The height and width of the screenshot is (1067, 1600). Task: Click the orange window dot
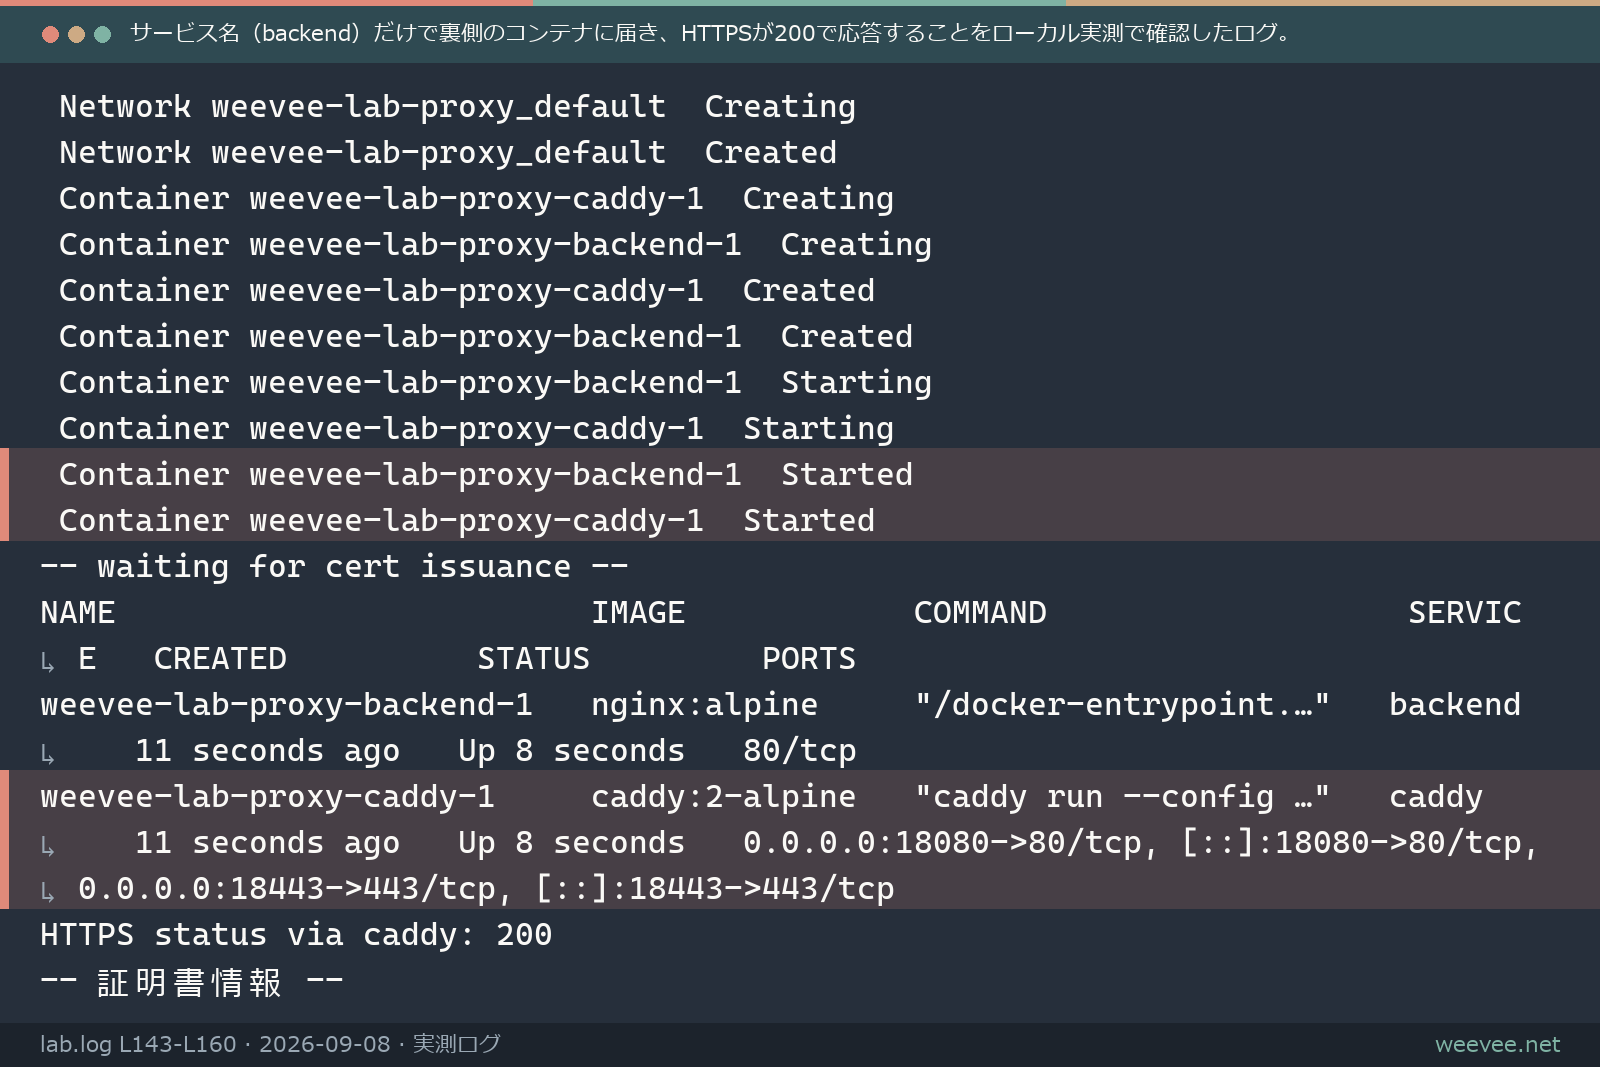coord(76,34)
